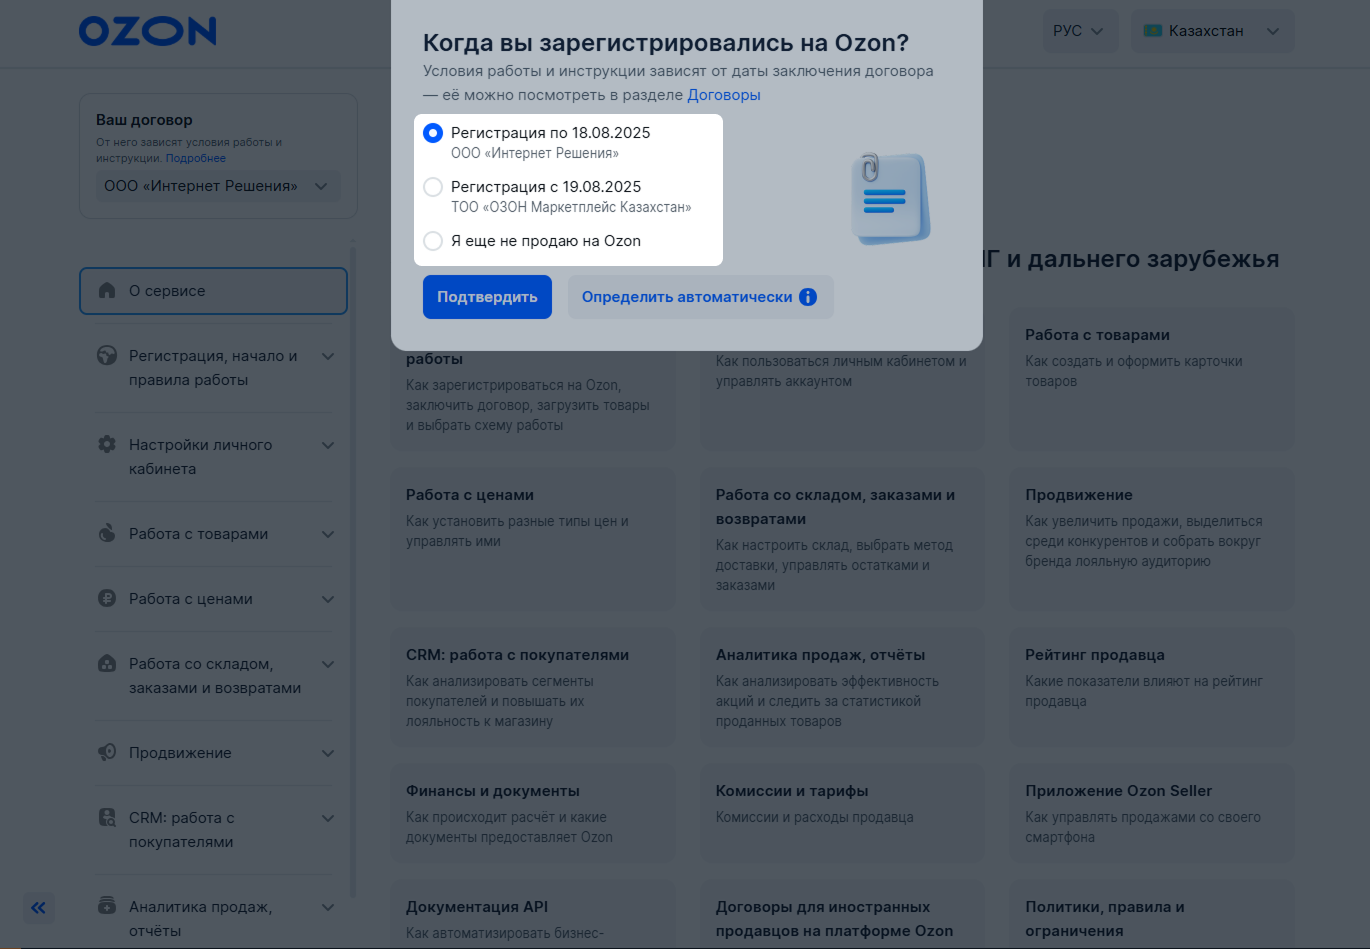The width and height of the screenshot is (1370, 949).
Task: Click the ruble coin icon for Работа с ценами
Action: pyautogui.click(x=107, y=599)
